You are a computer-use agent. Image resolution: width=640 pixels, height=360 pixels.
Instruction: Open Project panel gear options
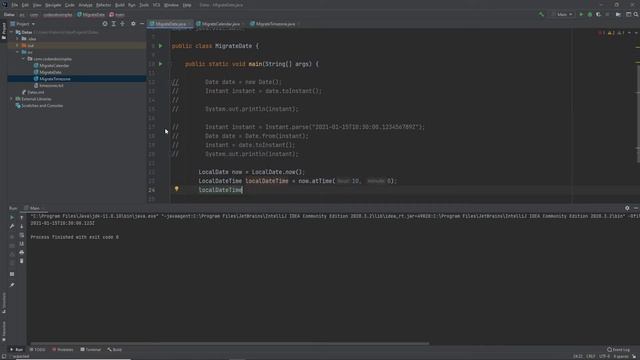[x=133, y=24]
